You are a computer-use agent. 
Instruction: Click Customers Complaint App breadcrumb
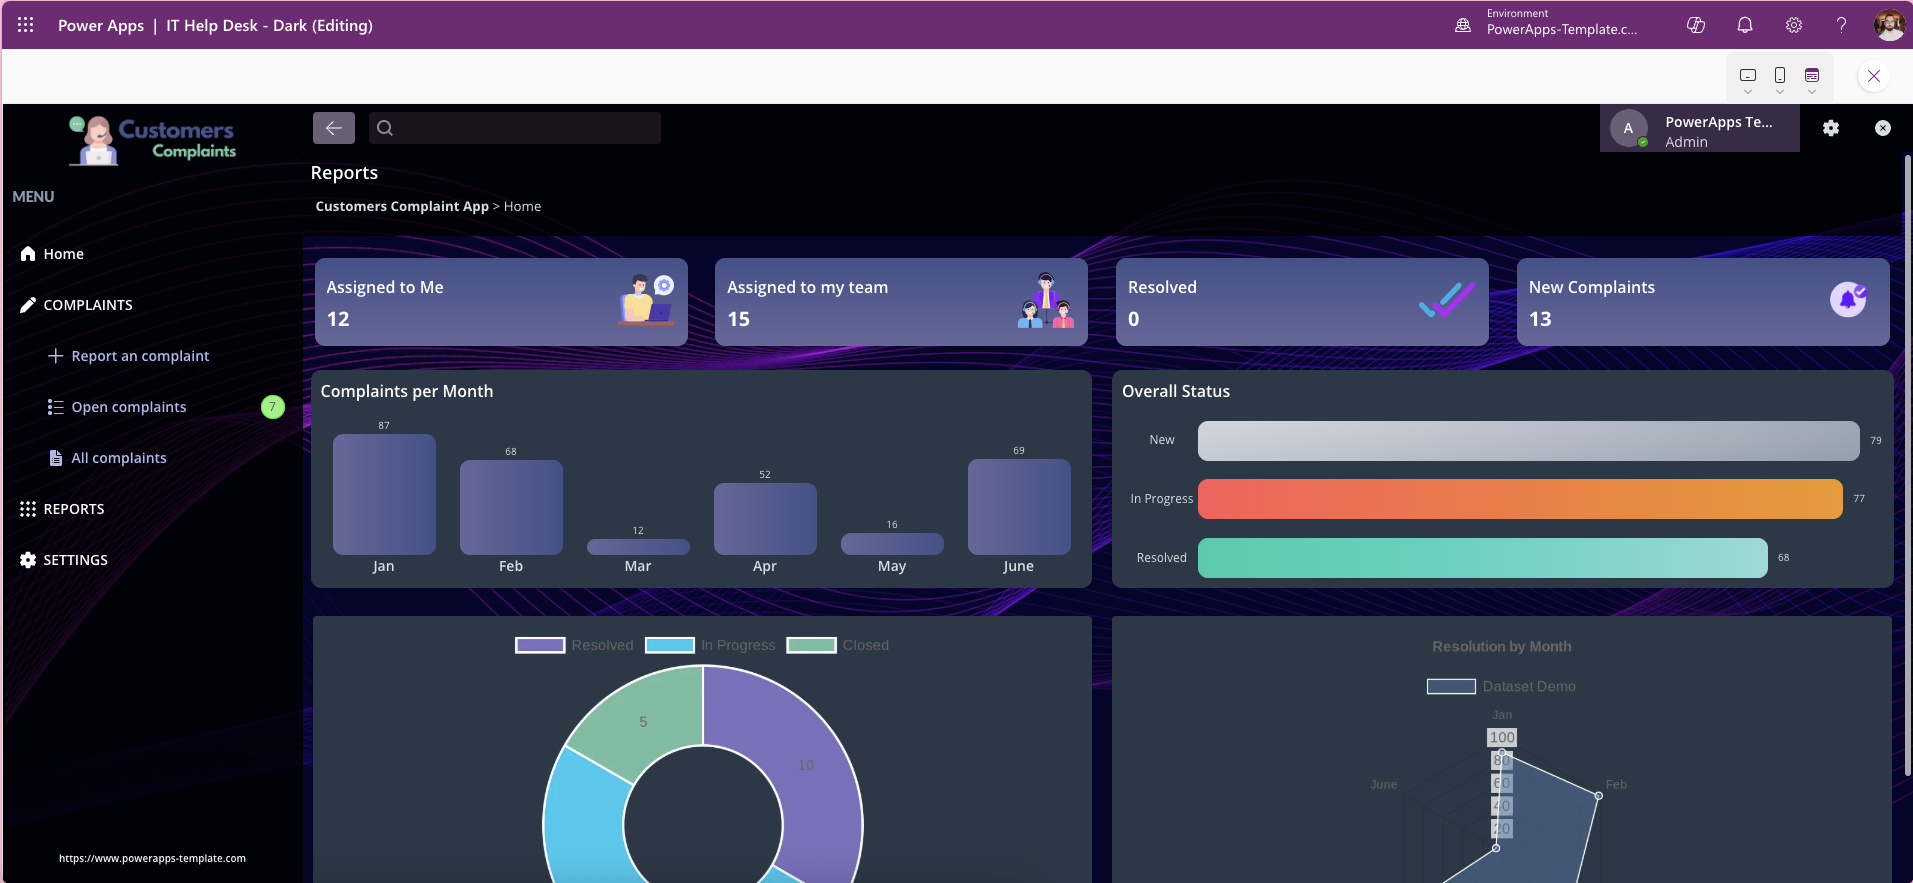point(402,206)
